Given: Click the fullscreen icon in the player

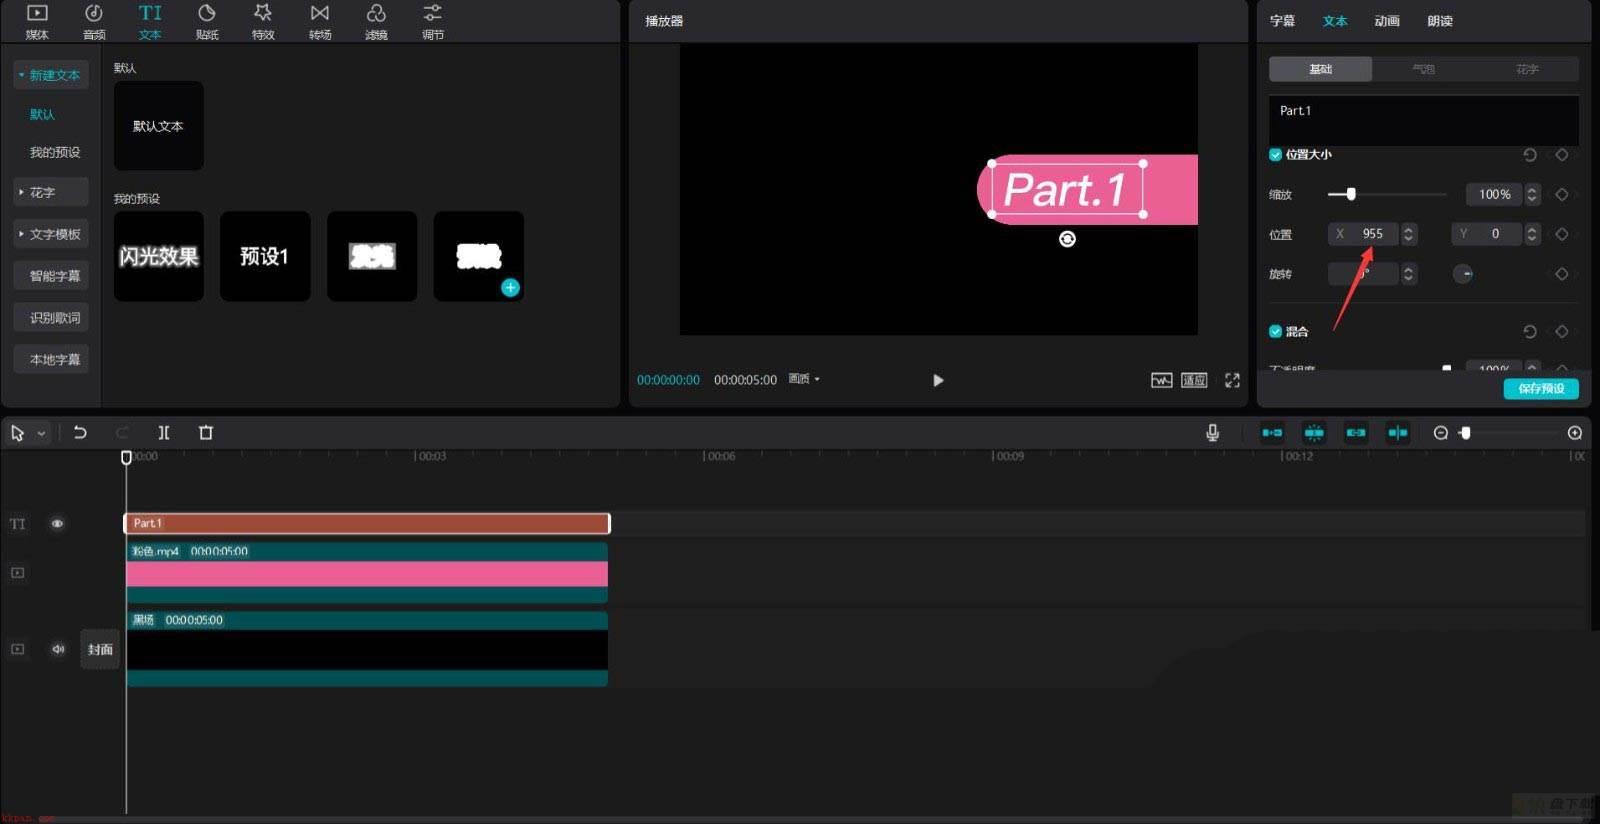Looking at the screenshot, I should pos(1232,380).
